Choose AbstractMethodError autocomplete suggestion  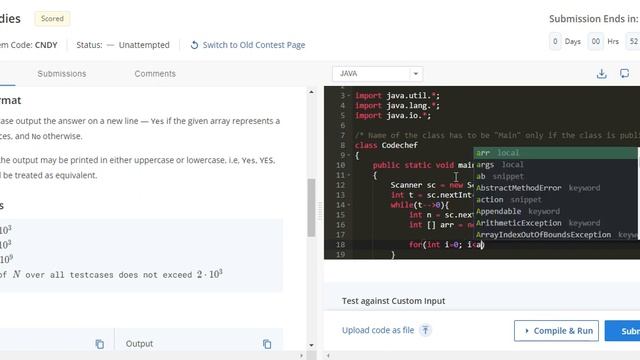(556, 188)
